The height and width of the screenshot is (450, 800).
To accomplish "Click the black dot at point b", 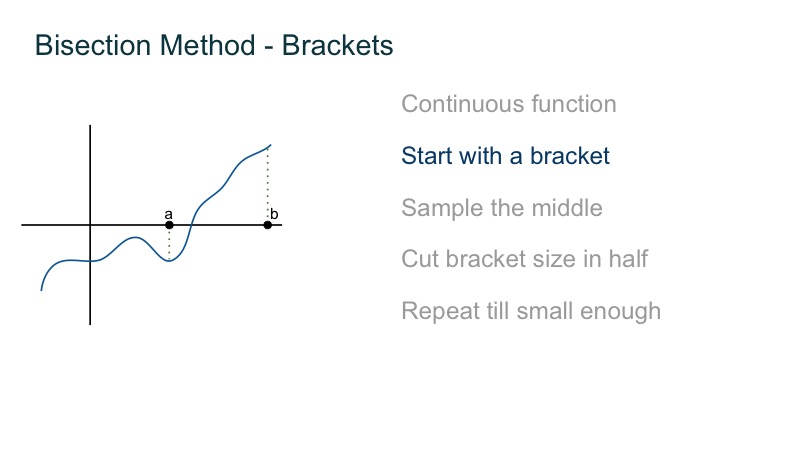I will 267,225.
